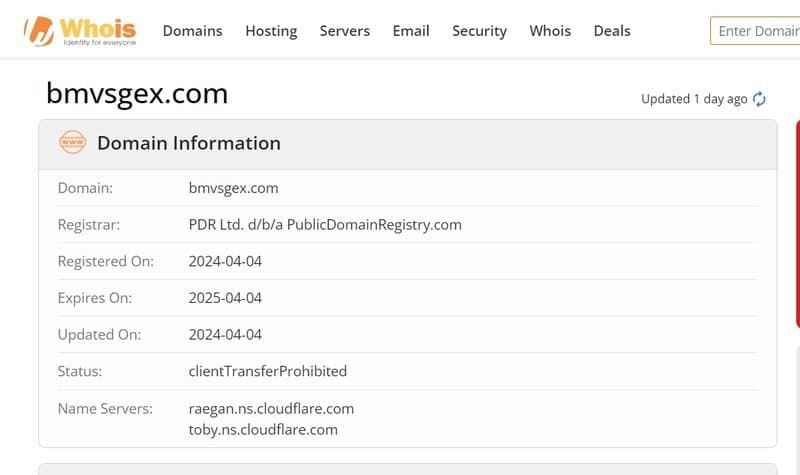The width and height of the screenshot is (800, 475).
Task: Open the Domains menu
Action: point(192,31)
